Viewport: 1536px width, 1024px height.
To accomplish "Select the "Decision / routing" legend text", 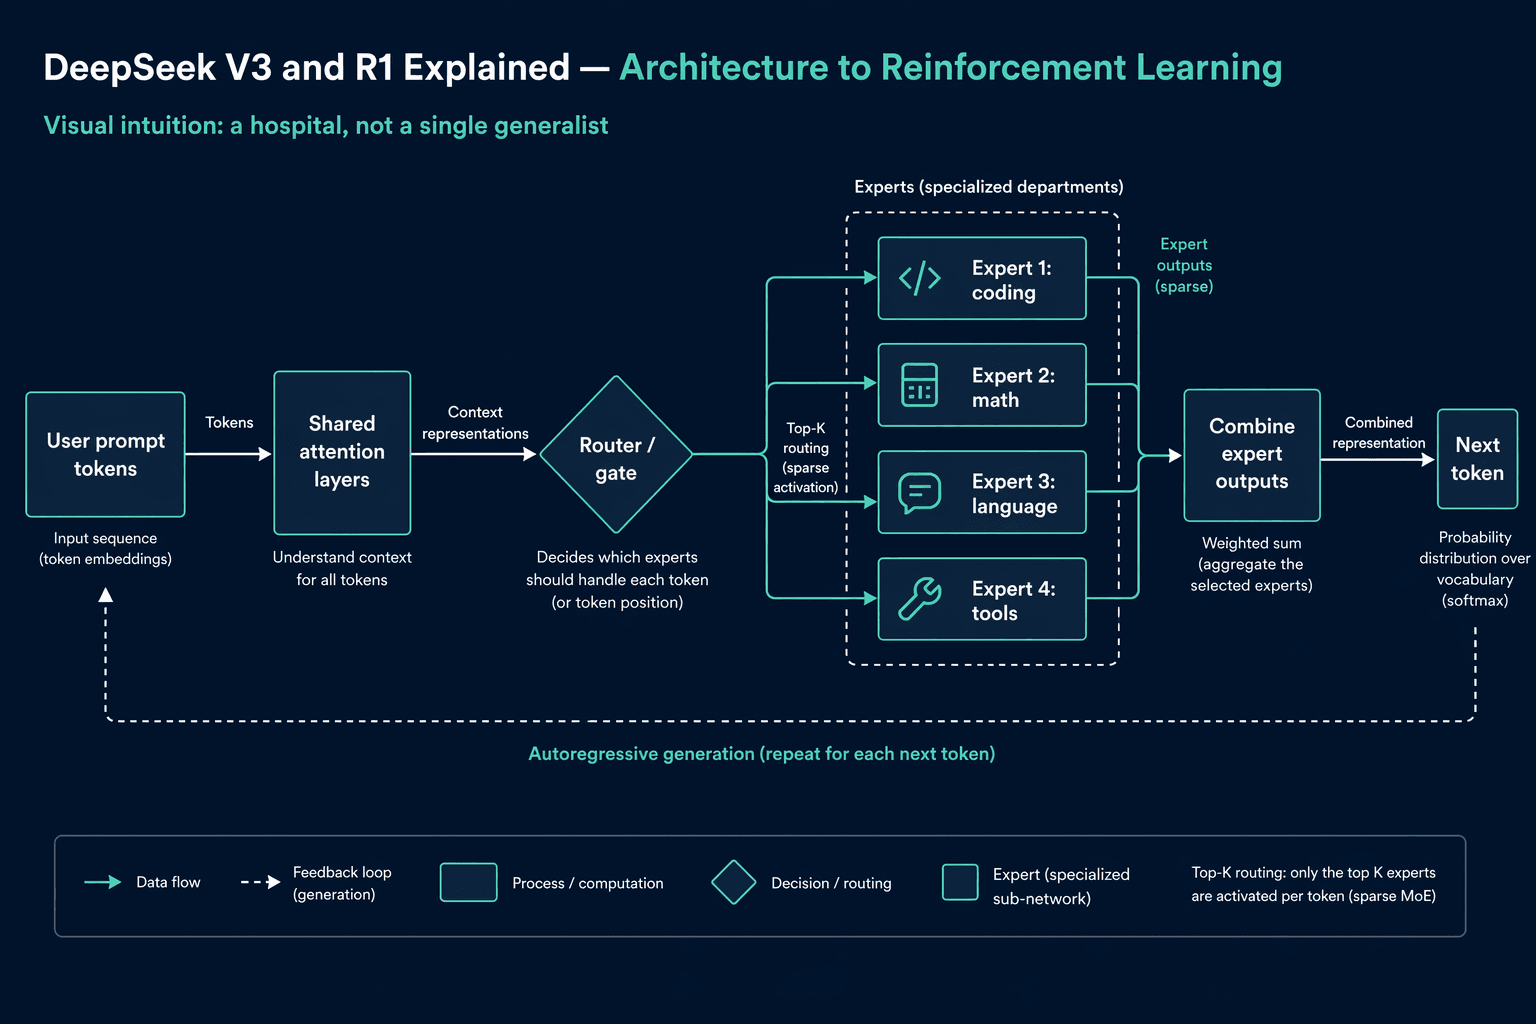I will click(831, 883).
